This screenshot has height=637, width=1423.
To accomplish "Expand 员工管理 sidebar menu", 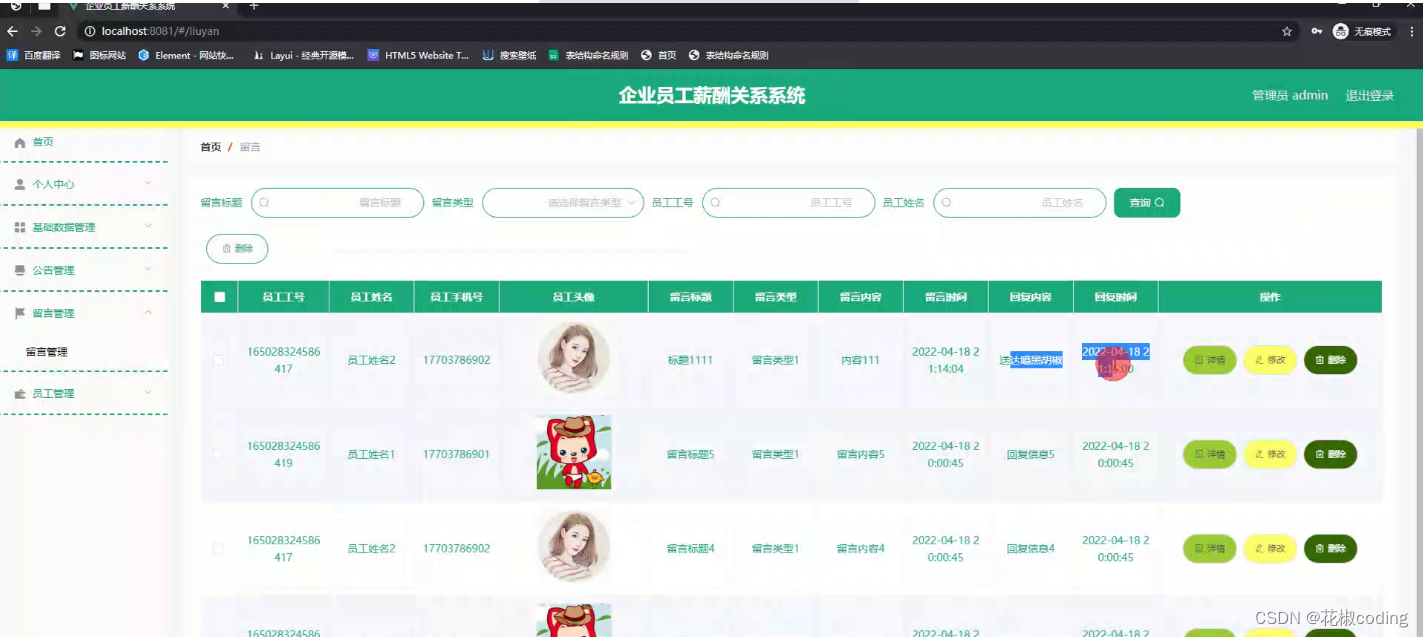I will pyautogui.click(x=84, y=393).
